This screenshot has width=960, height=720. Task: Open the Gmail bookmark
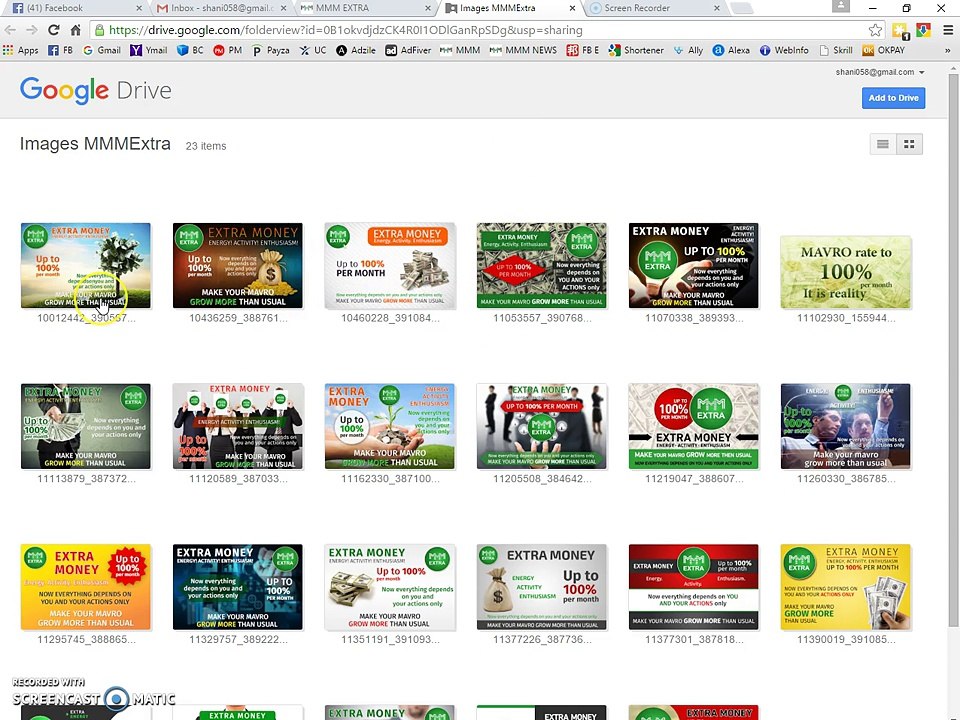click(x=102, y=50)
